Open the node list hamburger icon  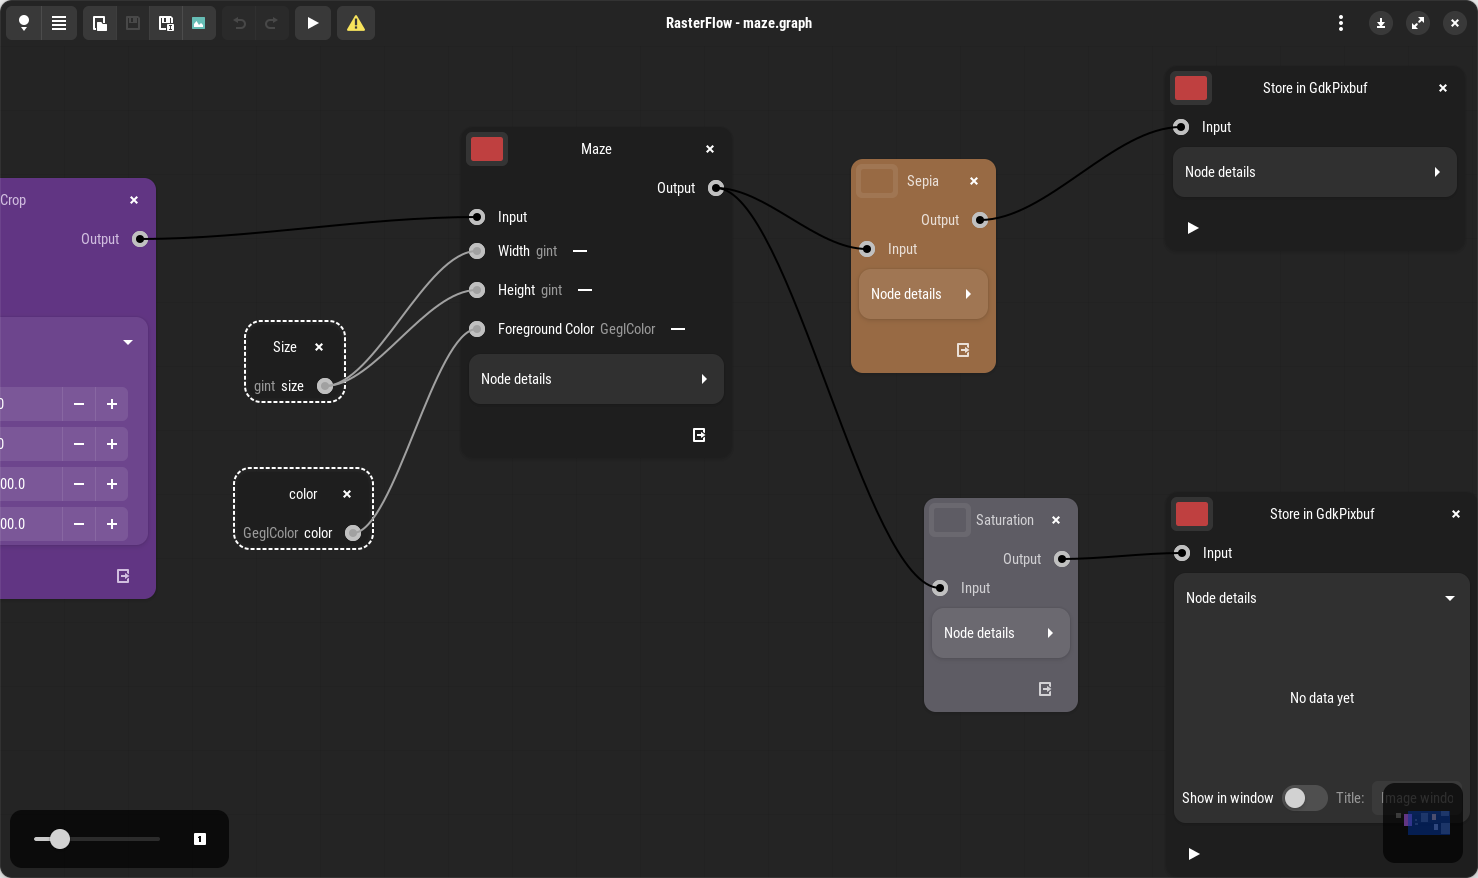[x=59, y=23]
